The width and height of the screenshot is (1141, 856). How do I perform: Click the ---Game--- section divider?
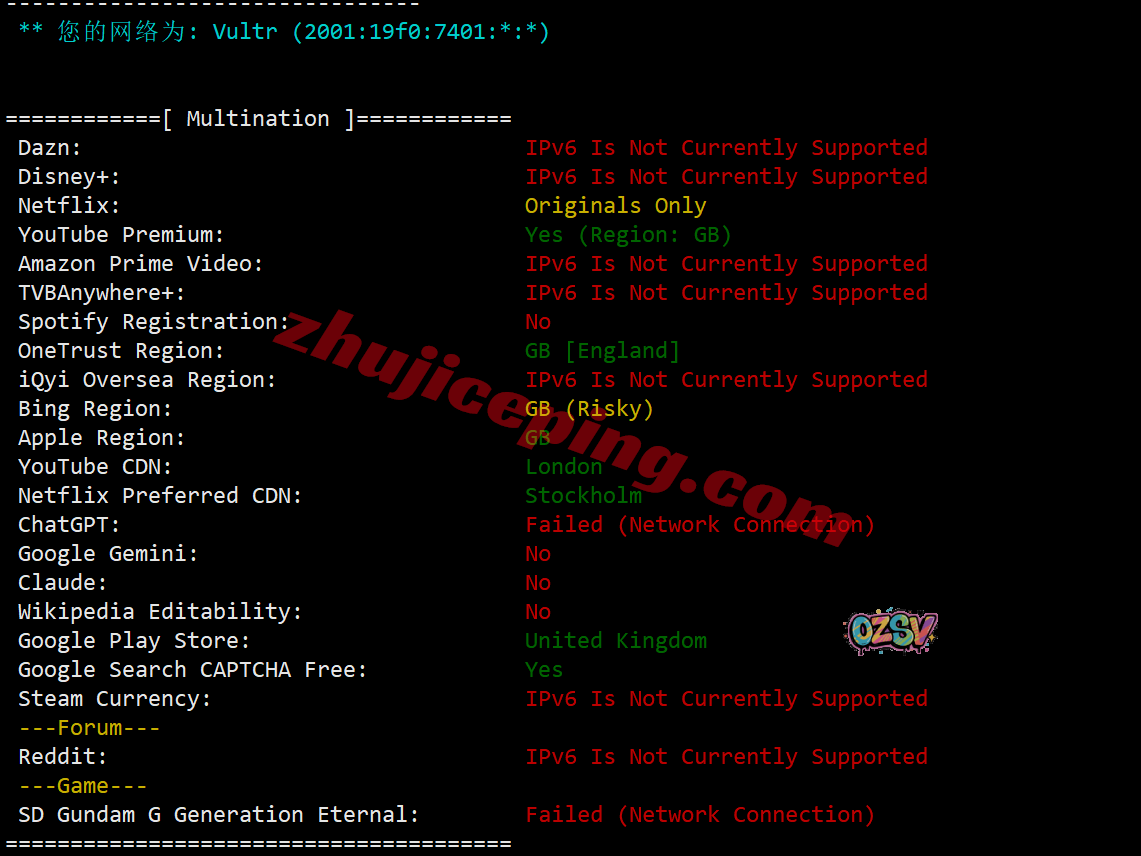(x=83, y=786)
